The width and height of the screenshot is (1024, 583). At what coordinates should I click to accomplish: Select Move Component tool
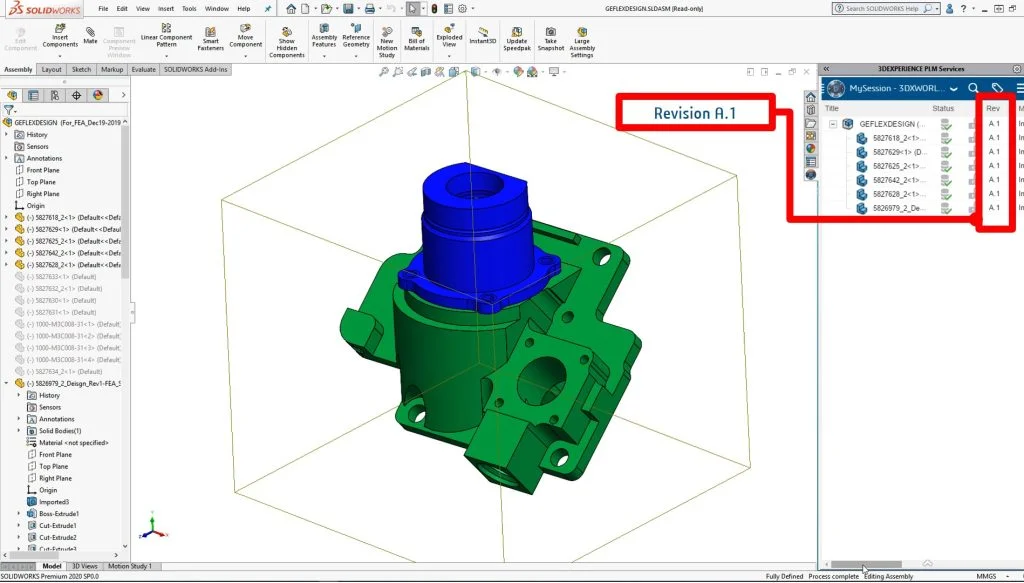(x=246, y=37)
